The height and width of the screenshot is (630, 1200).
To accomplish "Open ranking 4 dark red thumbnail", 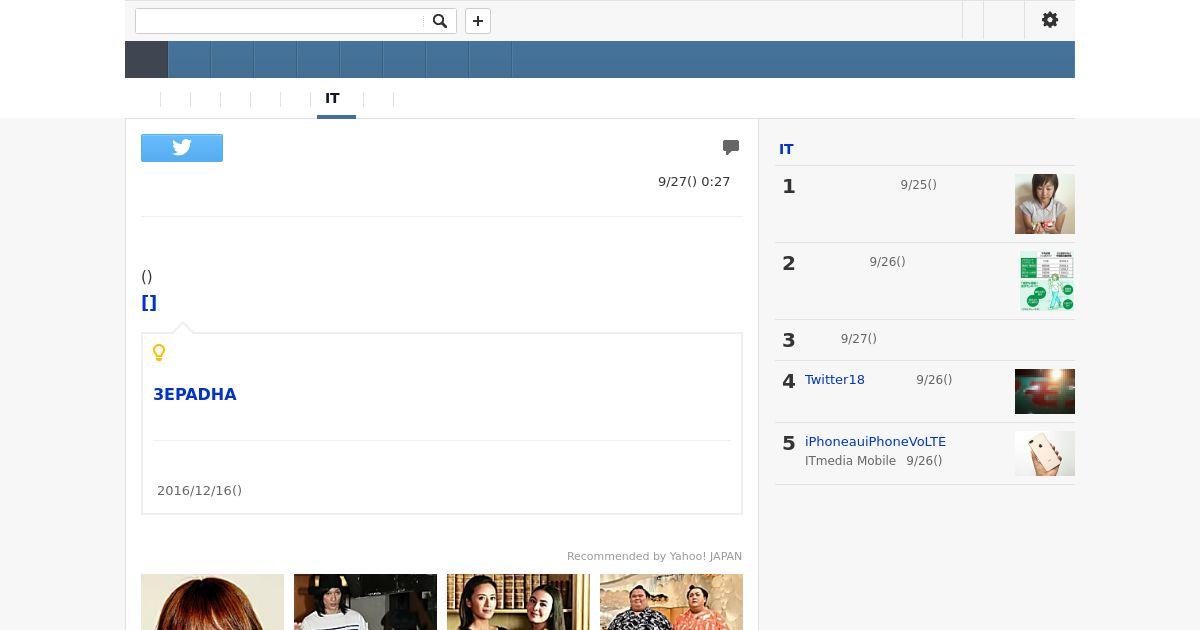I will (x=1045, y=391).
